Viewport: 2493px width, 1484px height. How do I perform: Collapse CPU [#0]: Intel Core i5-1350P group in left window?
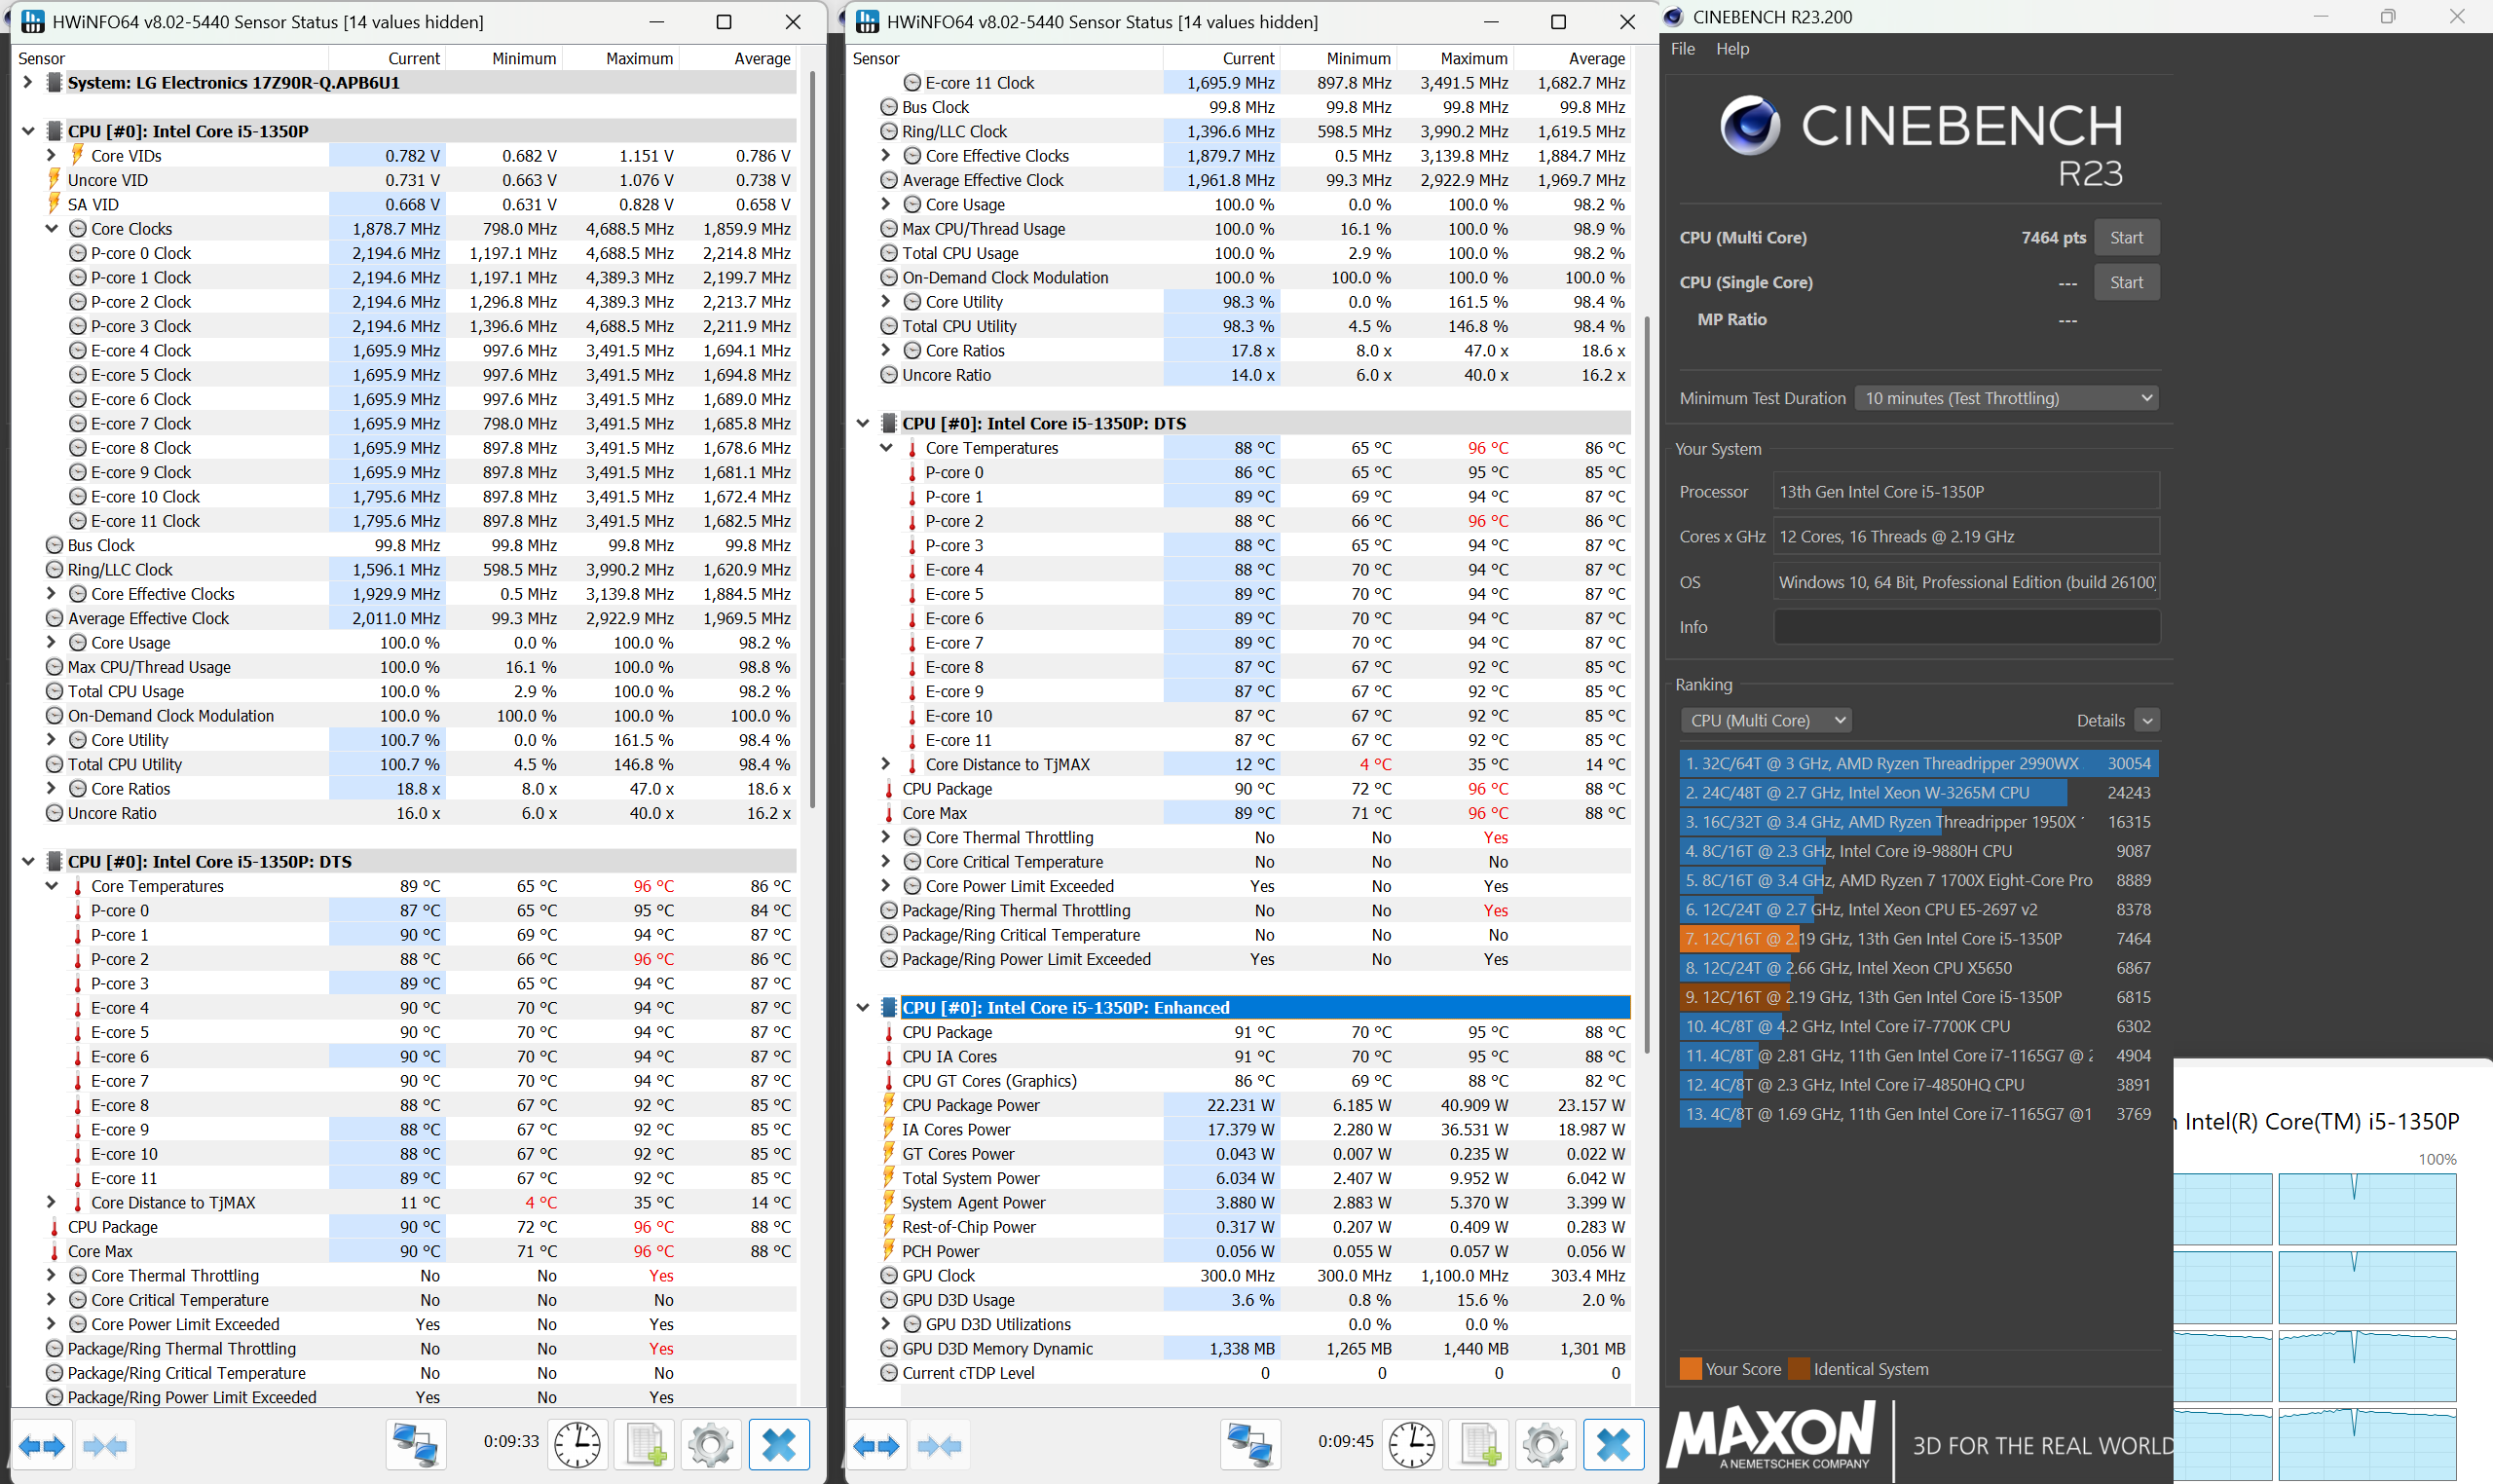(x=28, y=131)
